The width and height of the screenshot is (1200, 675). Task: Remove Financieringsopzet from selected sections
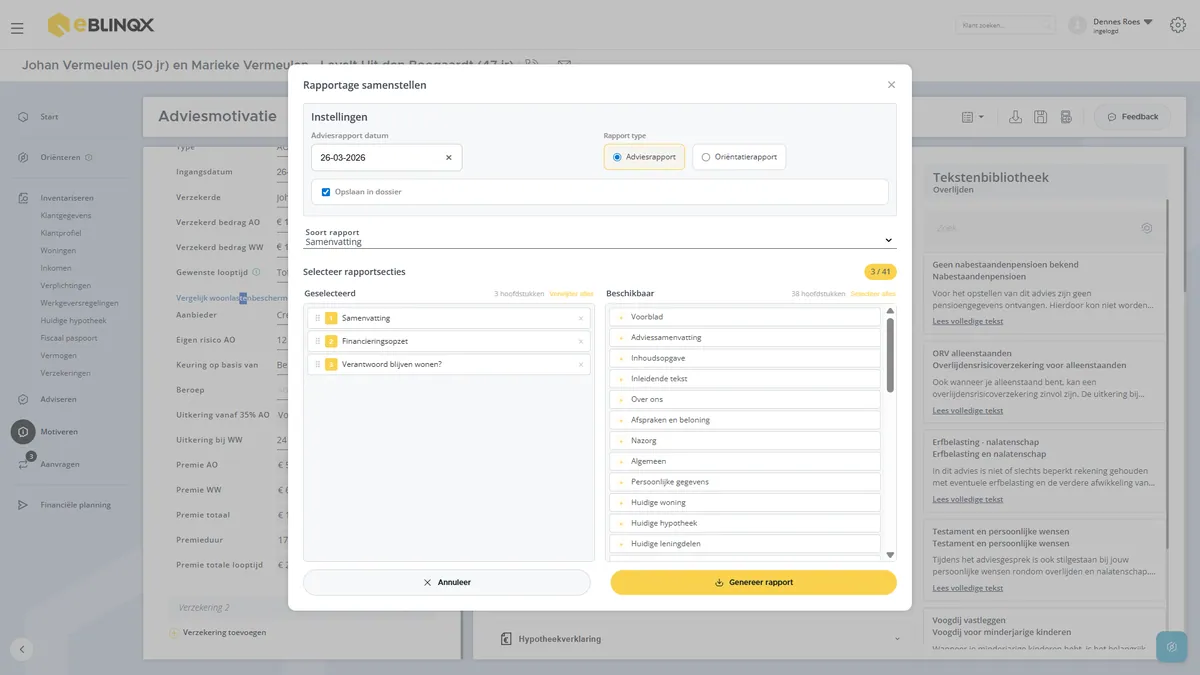click(x=581, y=341)
